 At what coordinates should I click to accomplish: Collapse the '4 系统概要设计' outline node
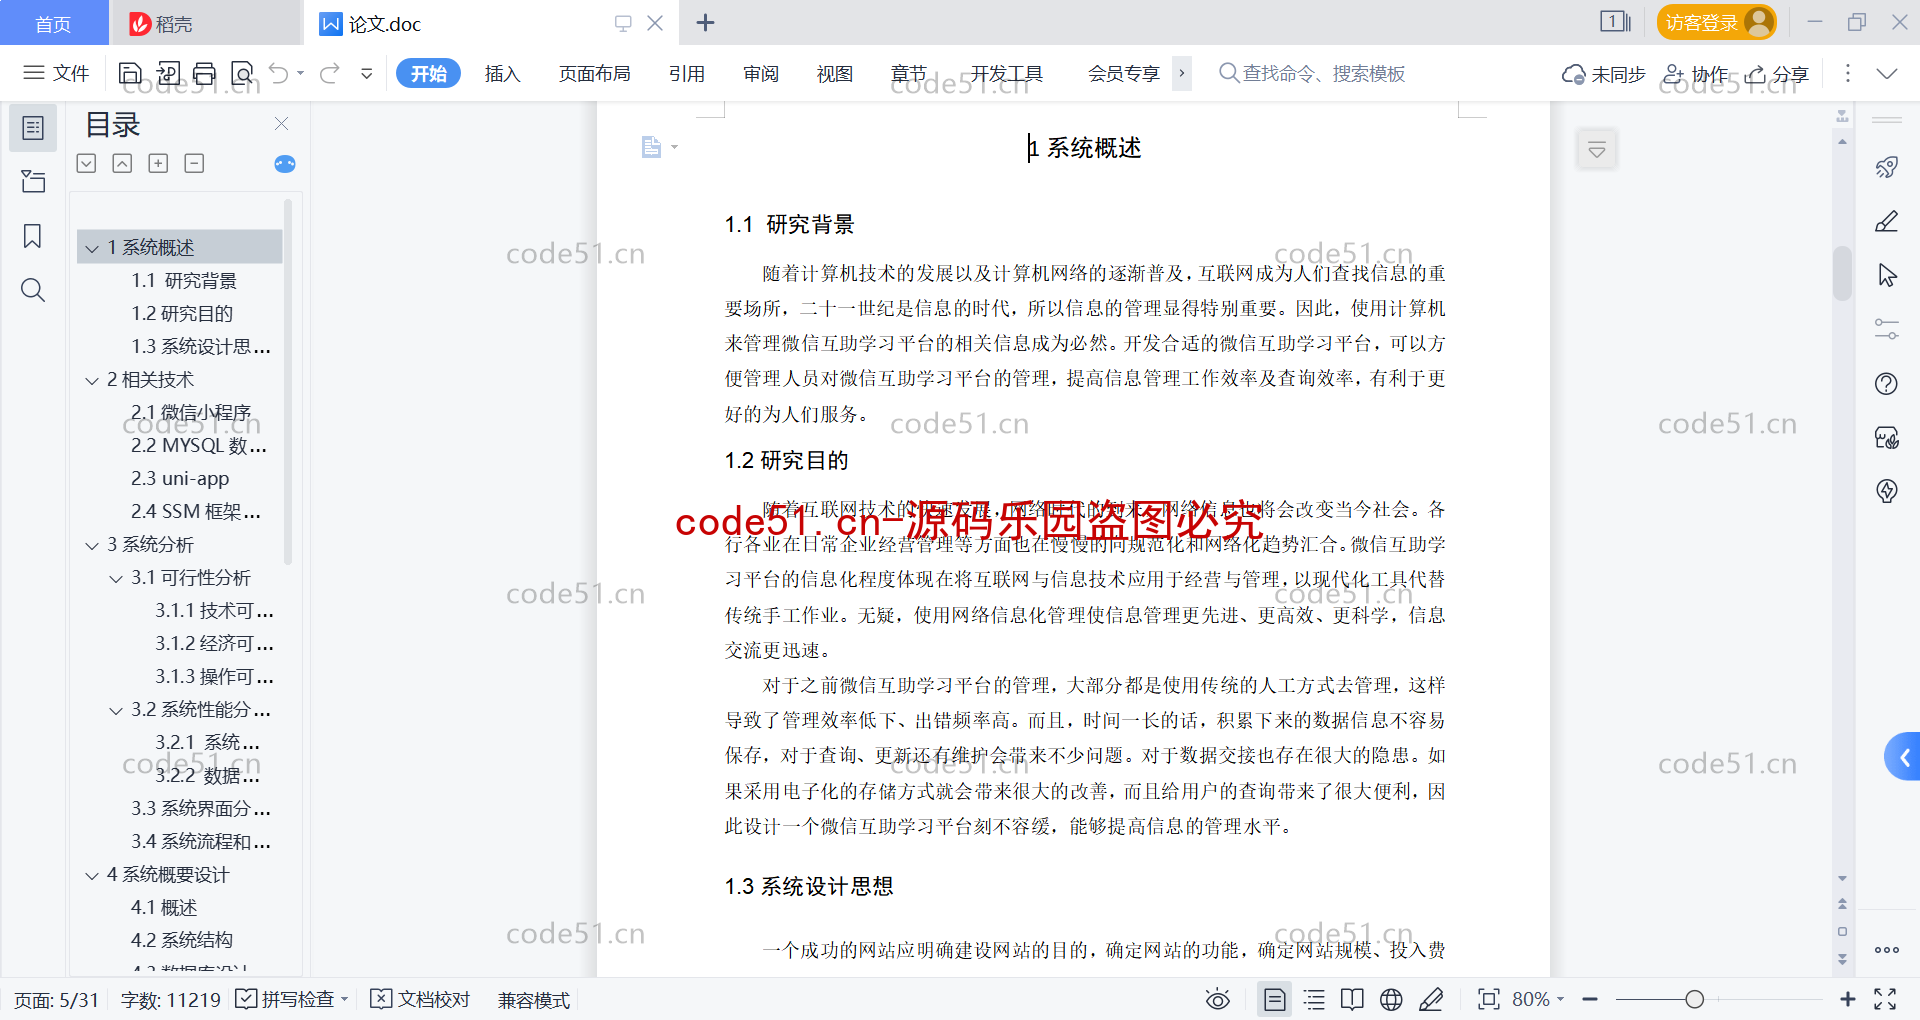coord(92,875)
